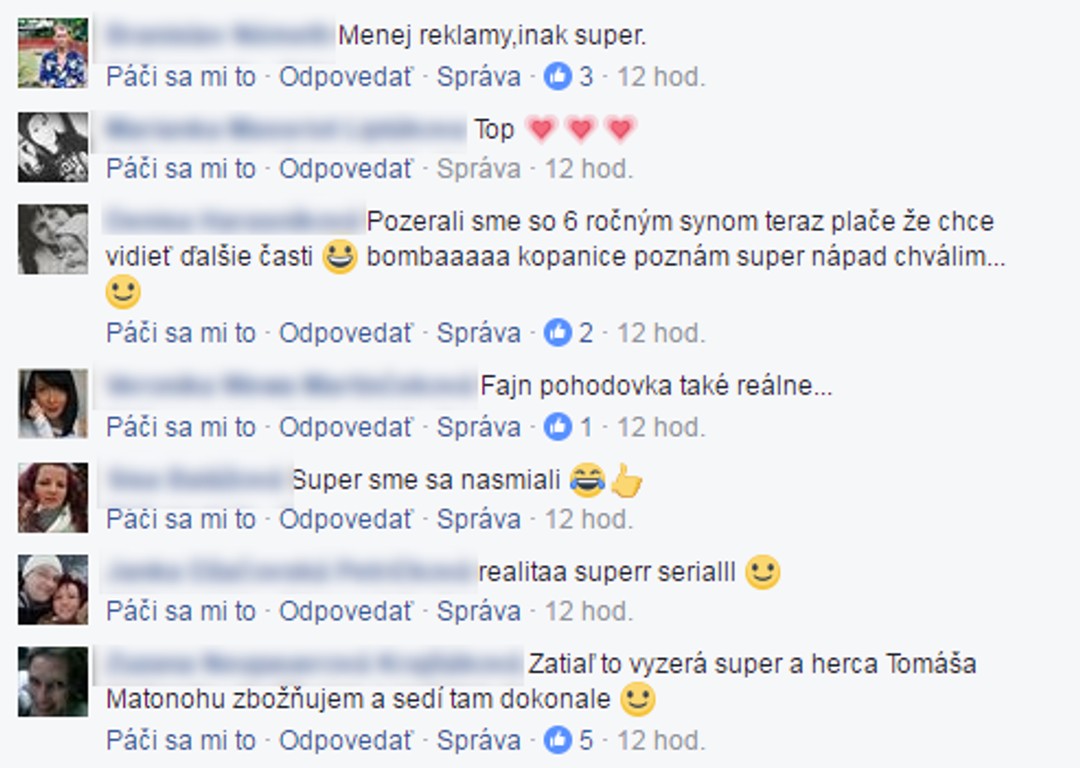Click like count icon on 6-year-old son comment
1080x768 pixels.
[557, 332]
